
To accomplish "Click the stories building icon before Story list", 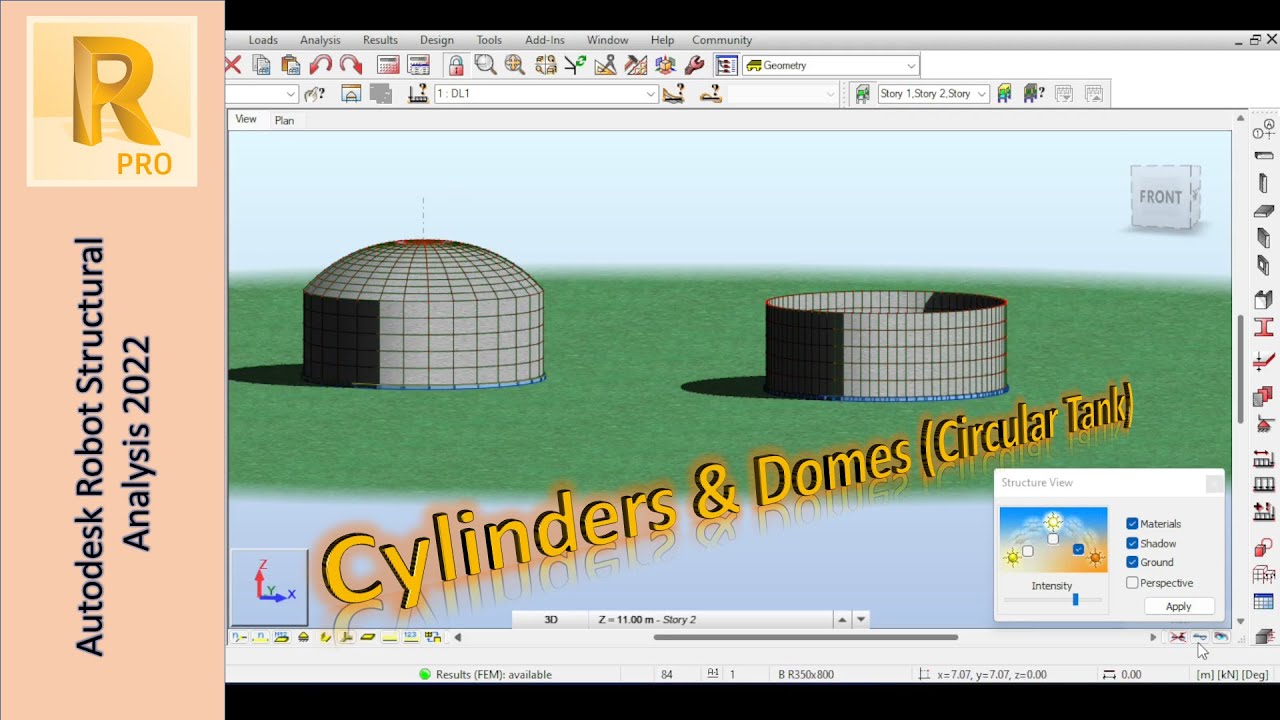I will (x=862, y=93).
